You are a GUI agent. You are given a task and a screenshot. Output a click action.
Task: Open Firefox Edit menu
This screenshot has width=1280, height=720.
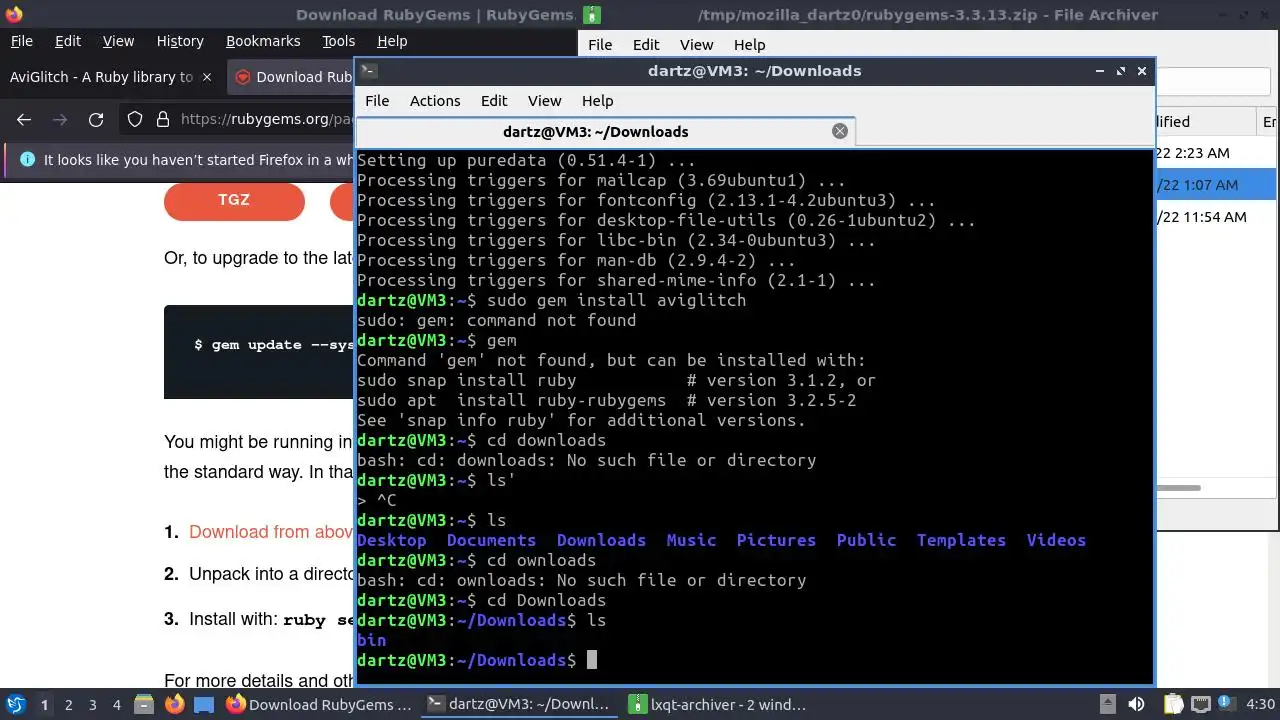click(x=68, y=41)
